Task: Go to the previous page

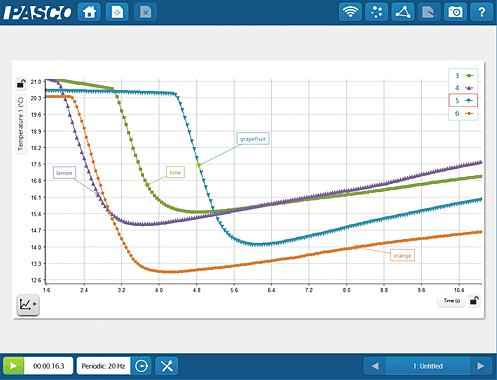Action: (x=375, y=366)
